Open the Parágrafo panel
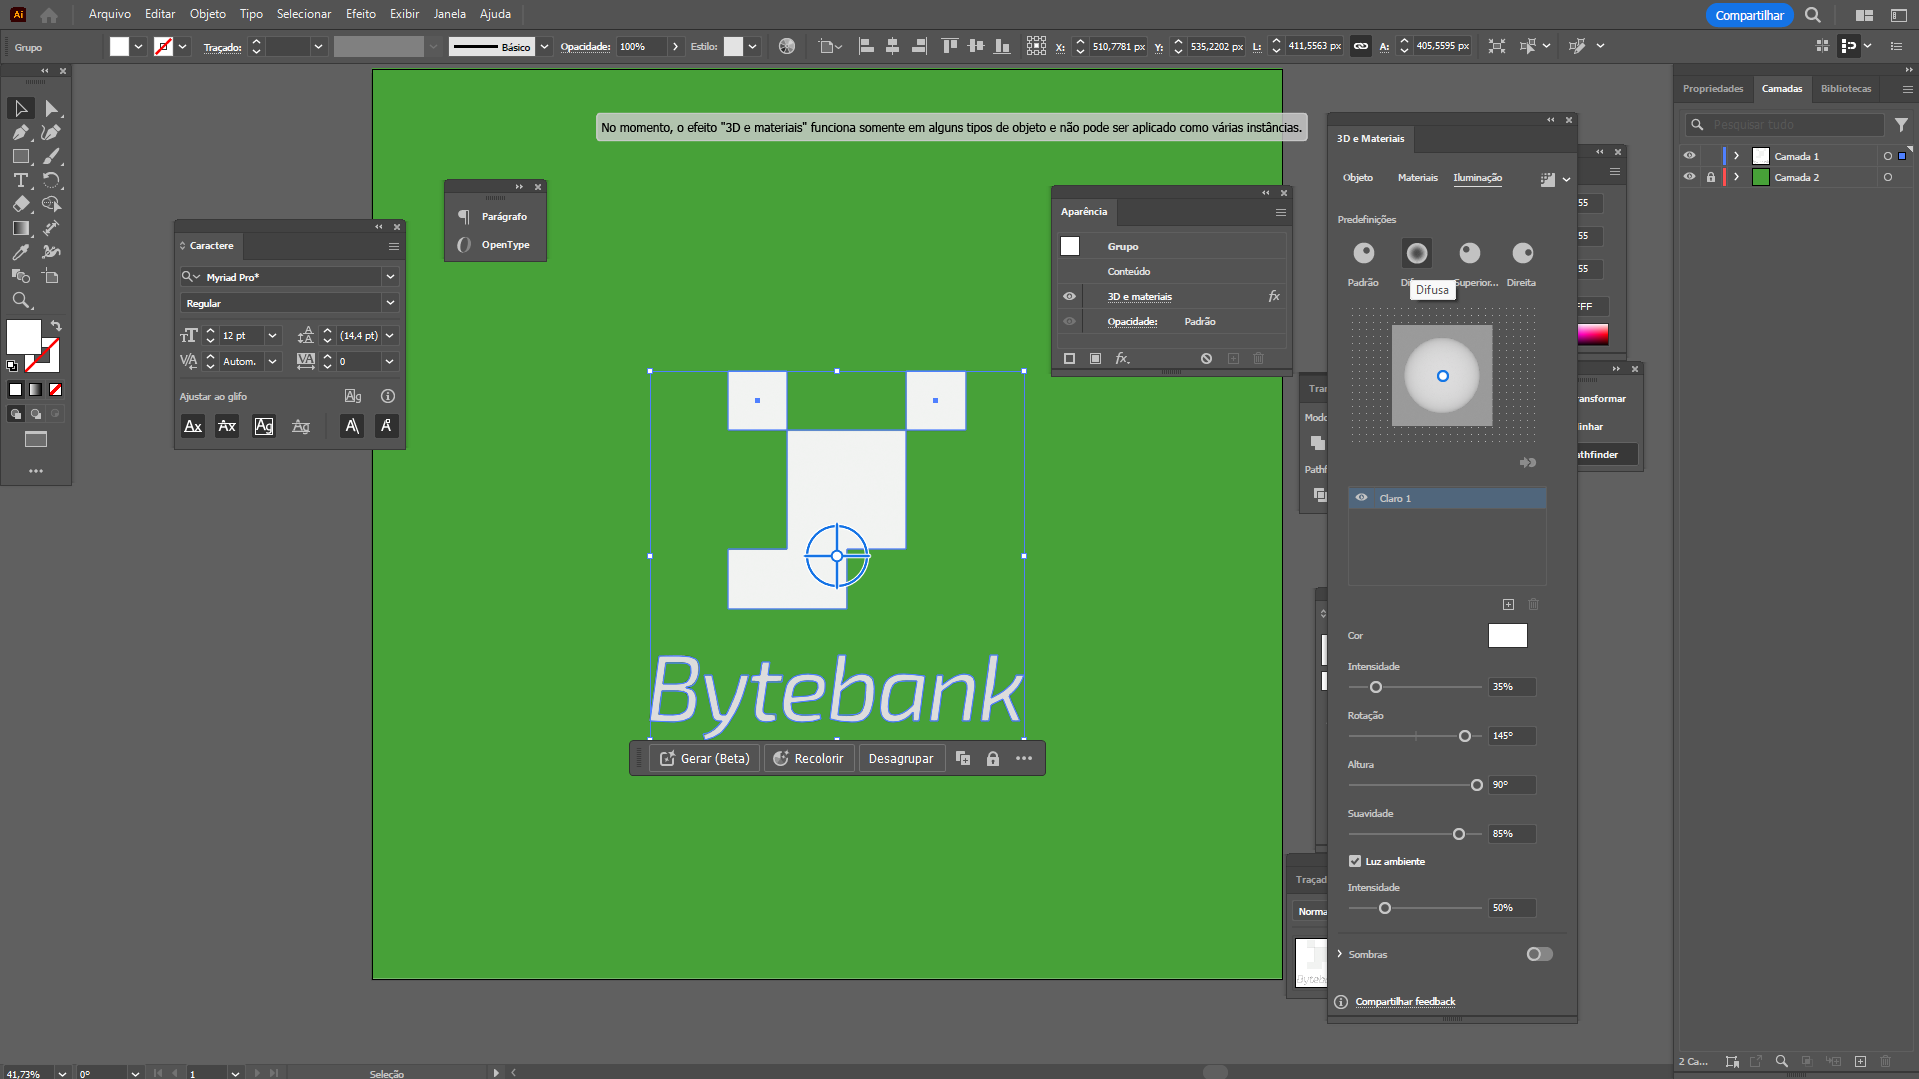This screenshot has width=1919, height=1079. 495,217
